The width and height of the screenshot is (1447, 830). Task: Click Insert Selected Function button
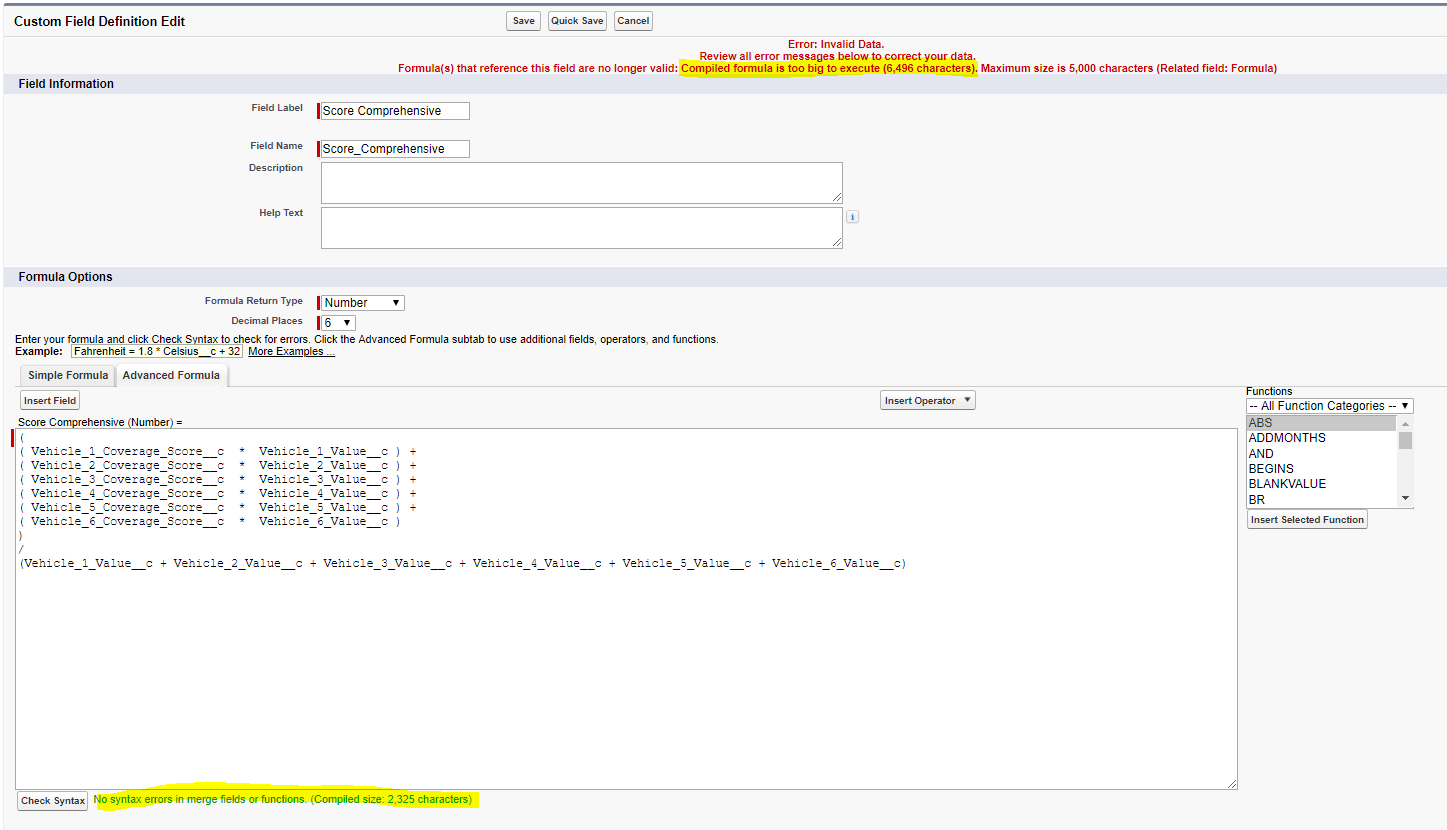1306,518
